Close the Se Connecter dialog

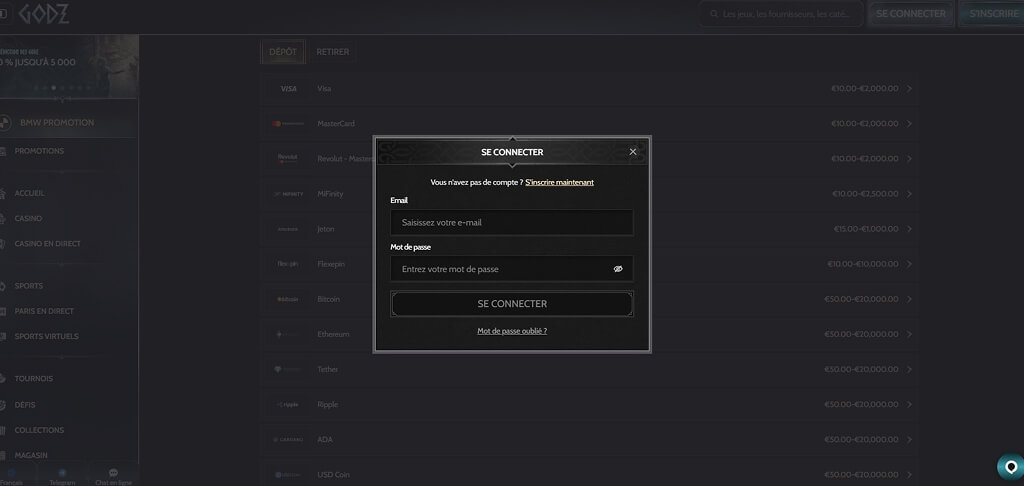pos(633,152)
